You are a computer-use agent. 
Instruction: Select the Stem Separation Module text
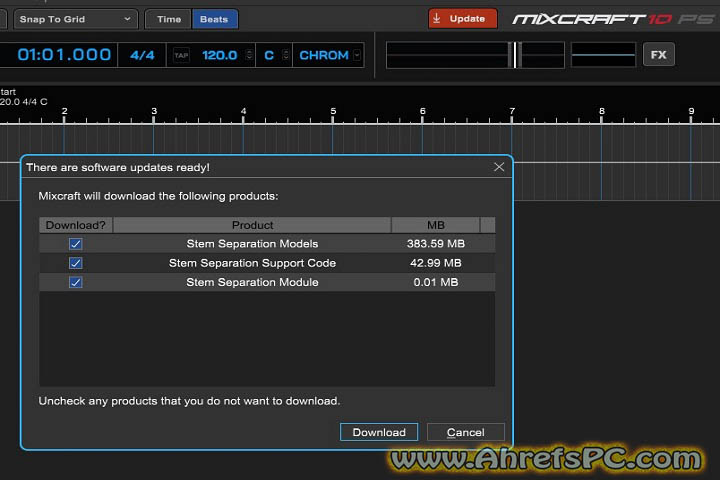coord(252,282)
